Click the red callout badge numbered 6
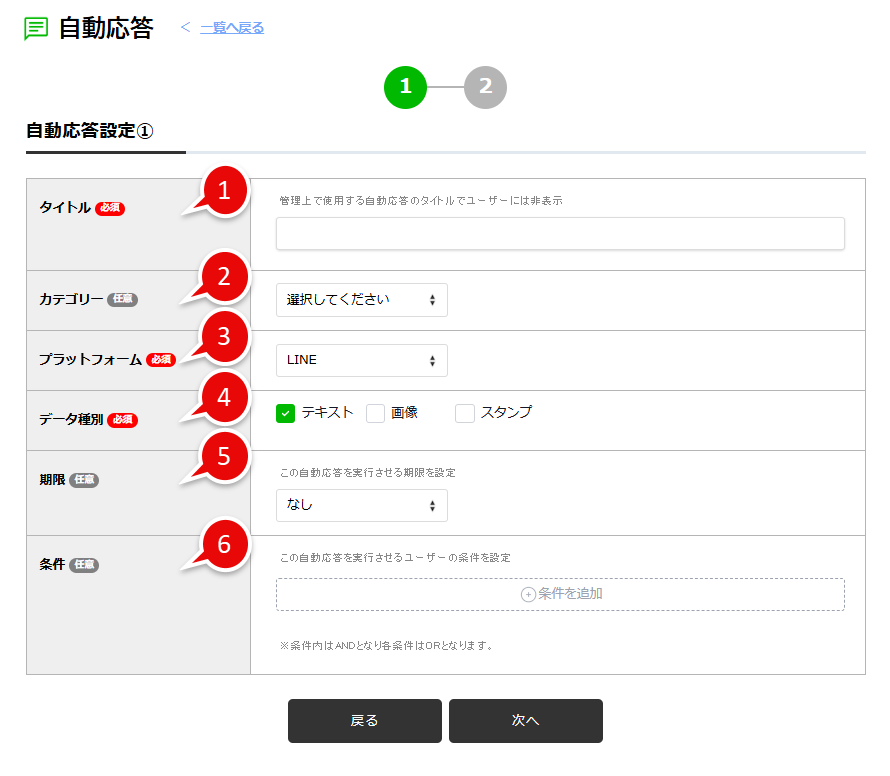The height and width of the screenshot is (776, 890). click(224, 545)
